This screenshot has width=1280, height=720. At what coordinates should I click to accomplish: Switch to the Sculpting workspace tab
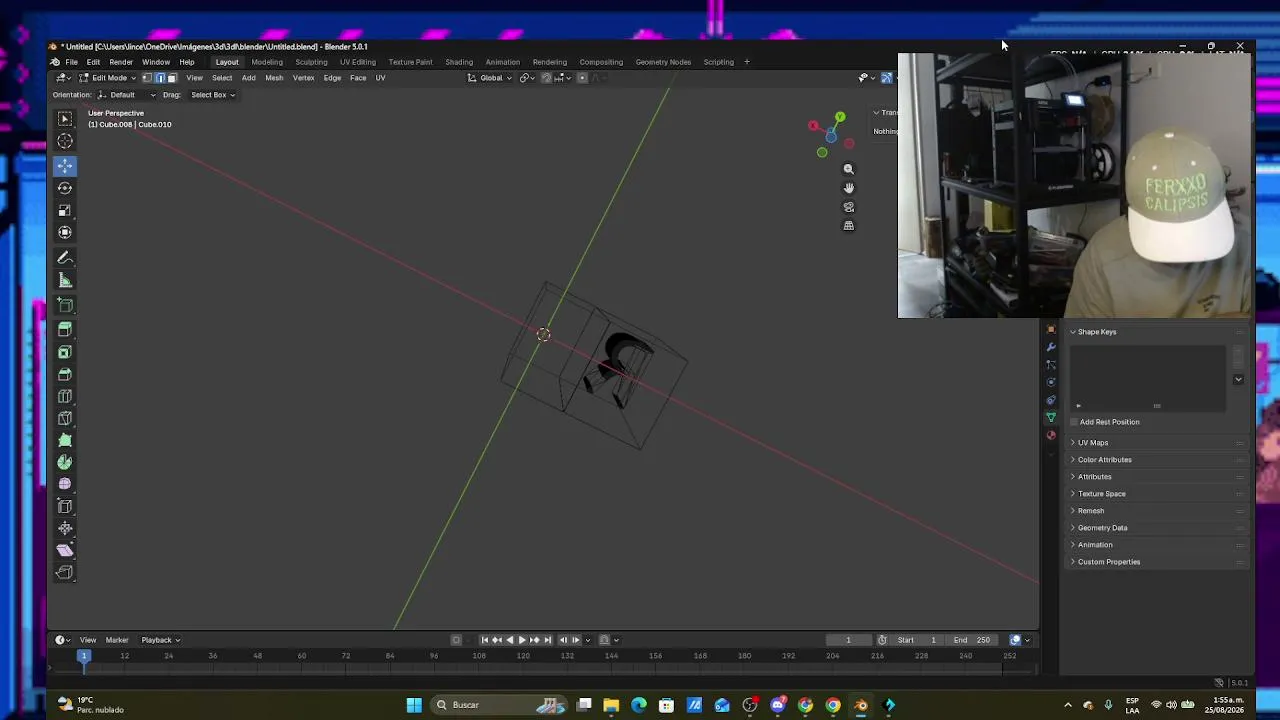click(311, 62)
